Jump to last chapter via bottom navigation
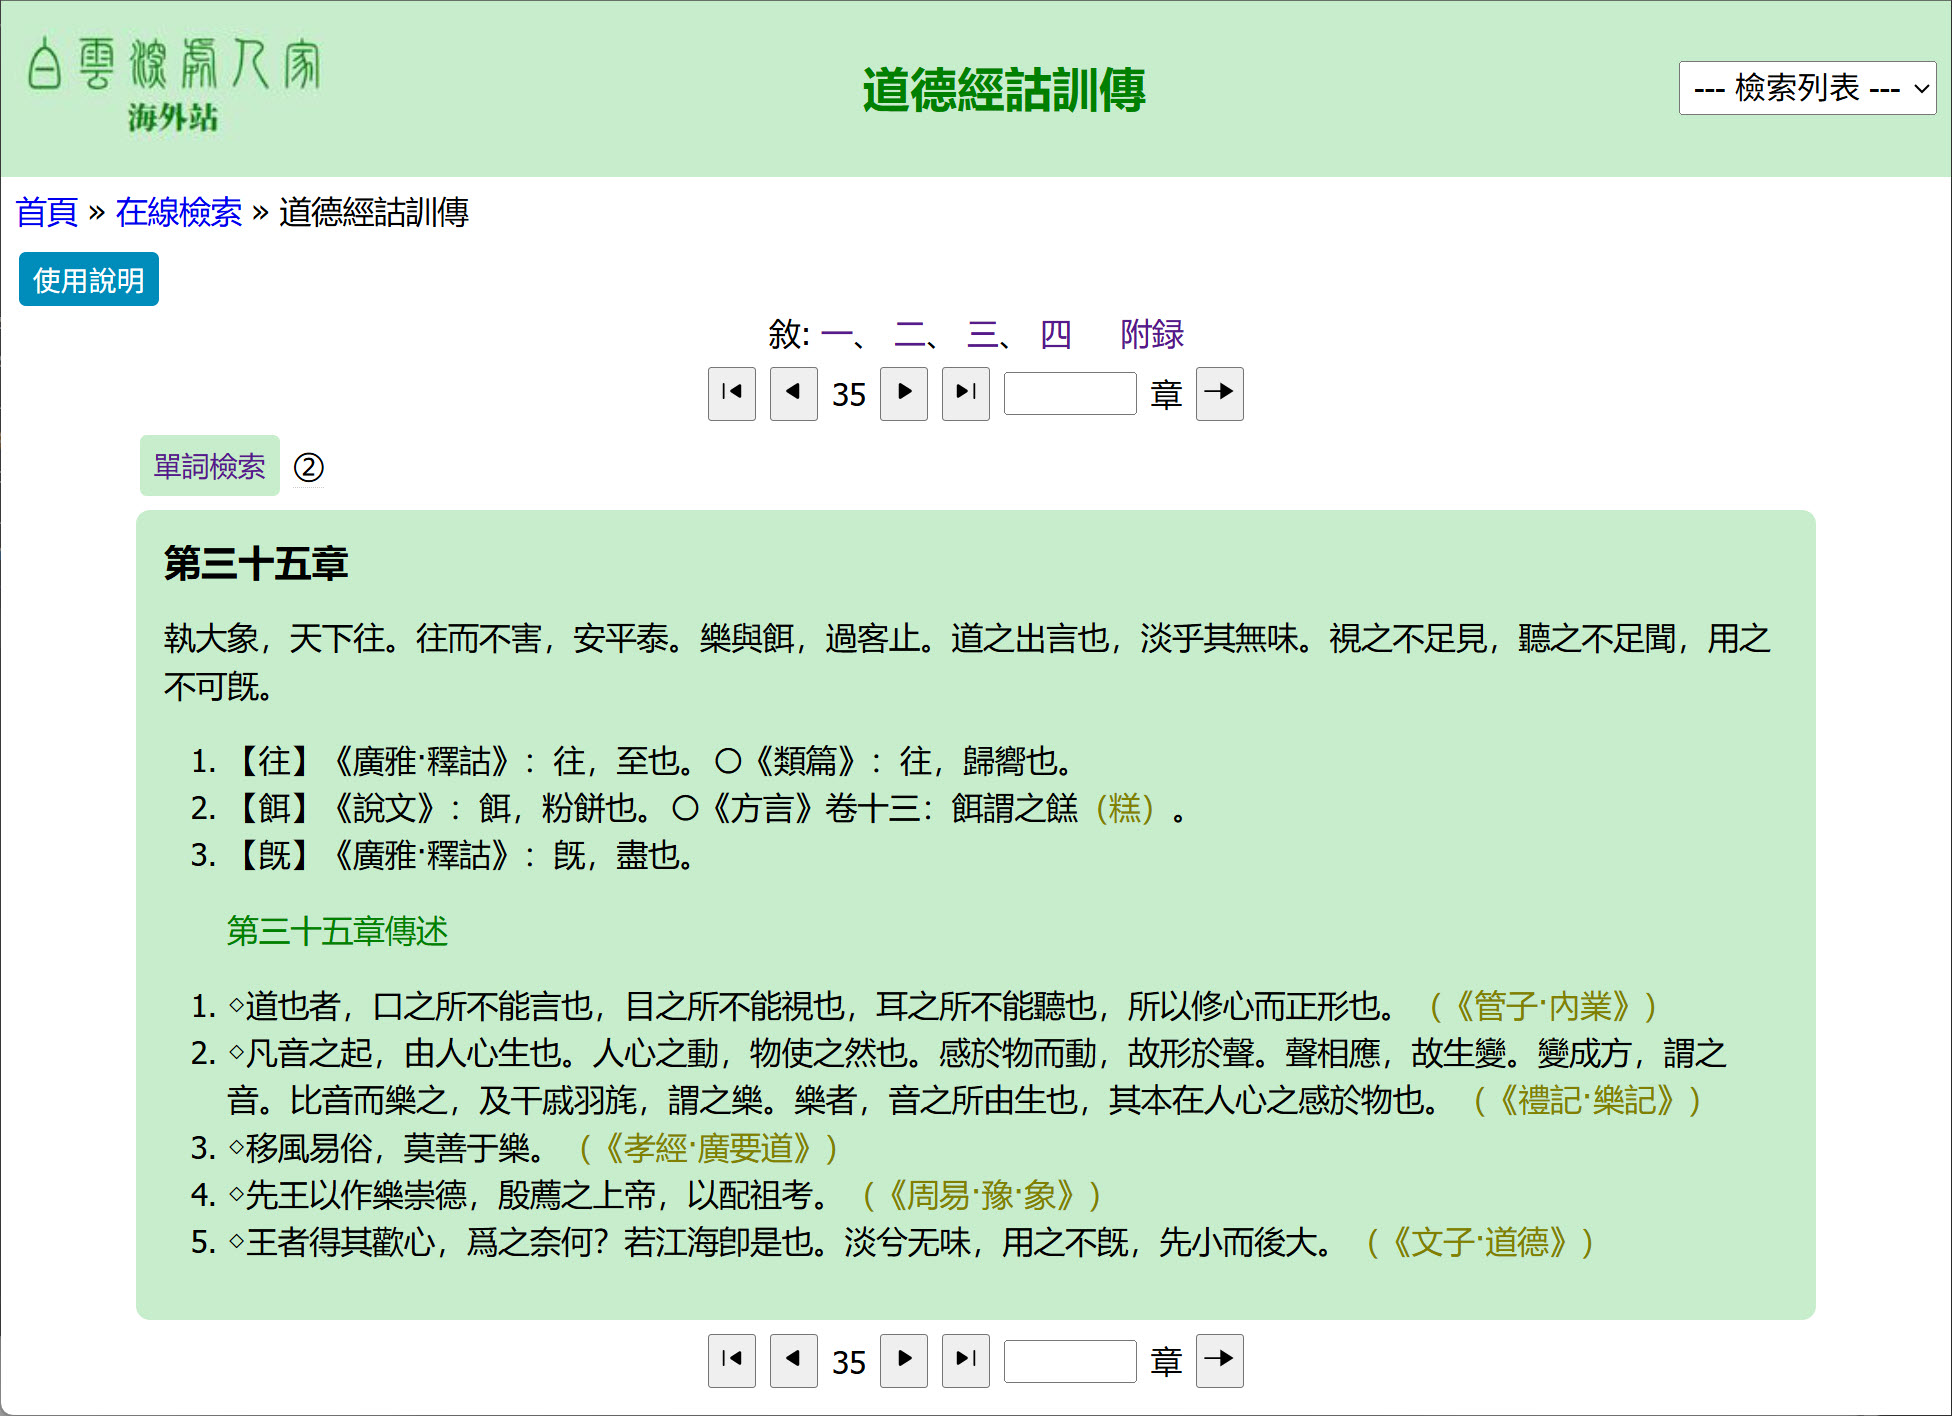 [965, 1360]
